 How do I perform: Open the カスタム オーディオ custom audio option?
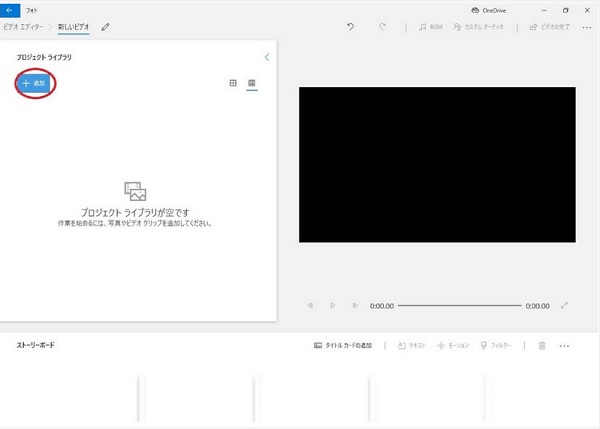pos(480,27)
